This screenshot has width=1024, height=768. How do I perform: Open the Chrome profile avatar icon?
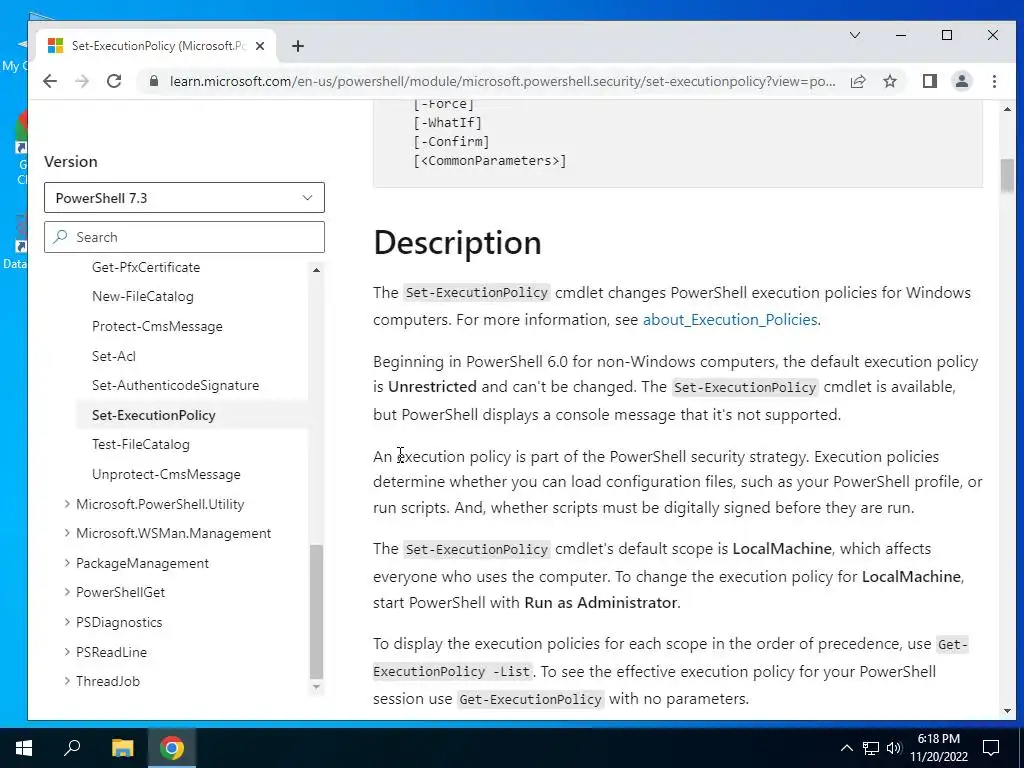click(x=962, y=81)
